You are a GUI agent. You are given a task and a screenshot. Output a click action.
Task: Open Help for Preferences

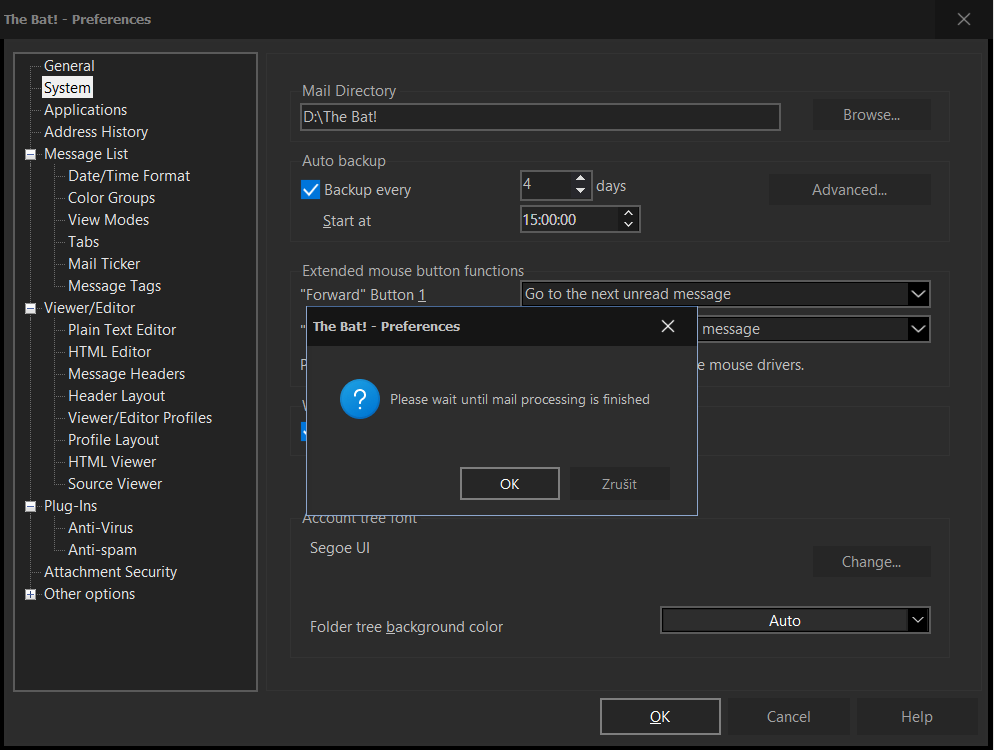click(x=917, y=716)
